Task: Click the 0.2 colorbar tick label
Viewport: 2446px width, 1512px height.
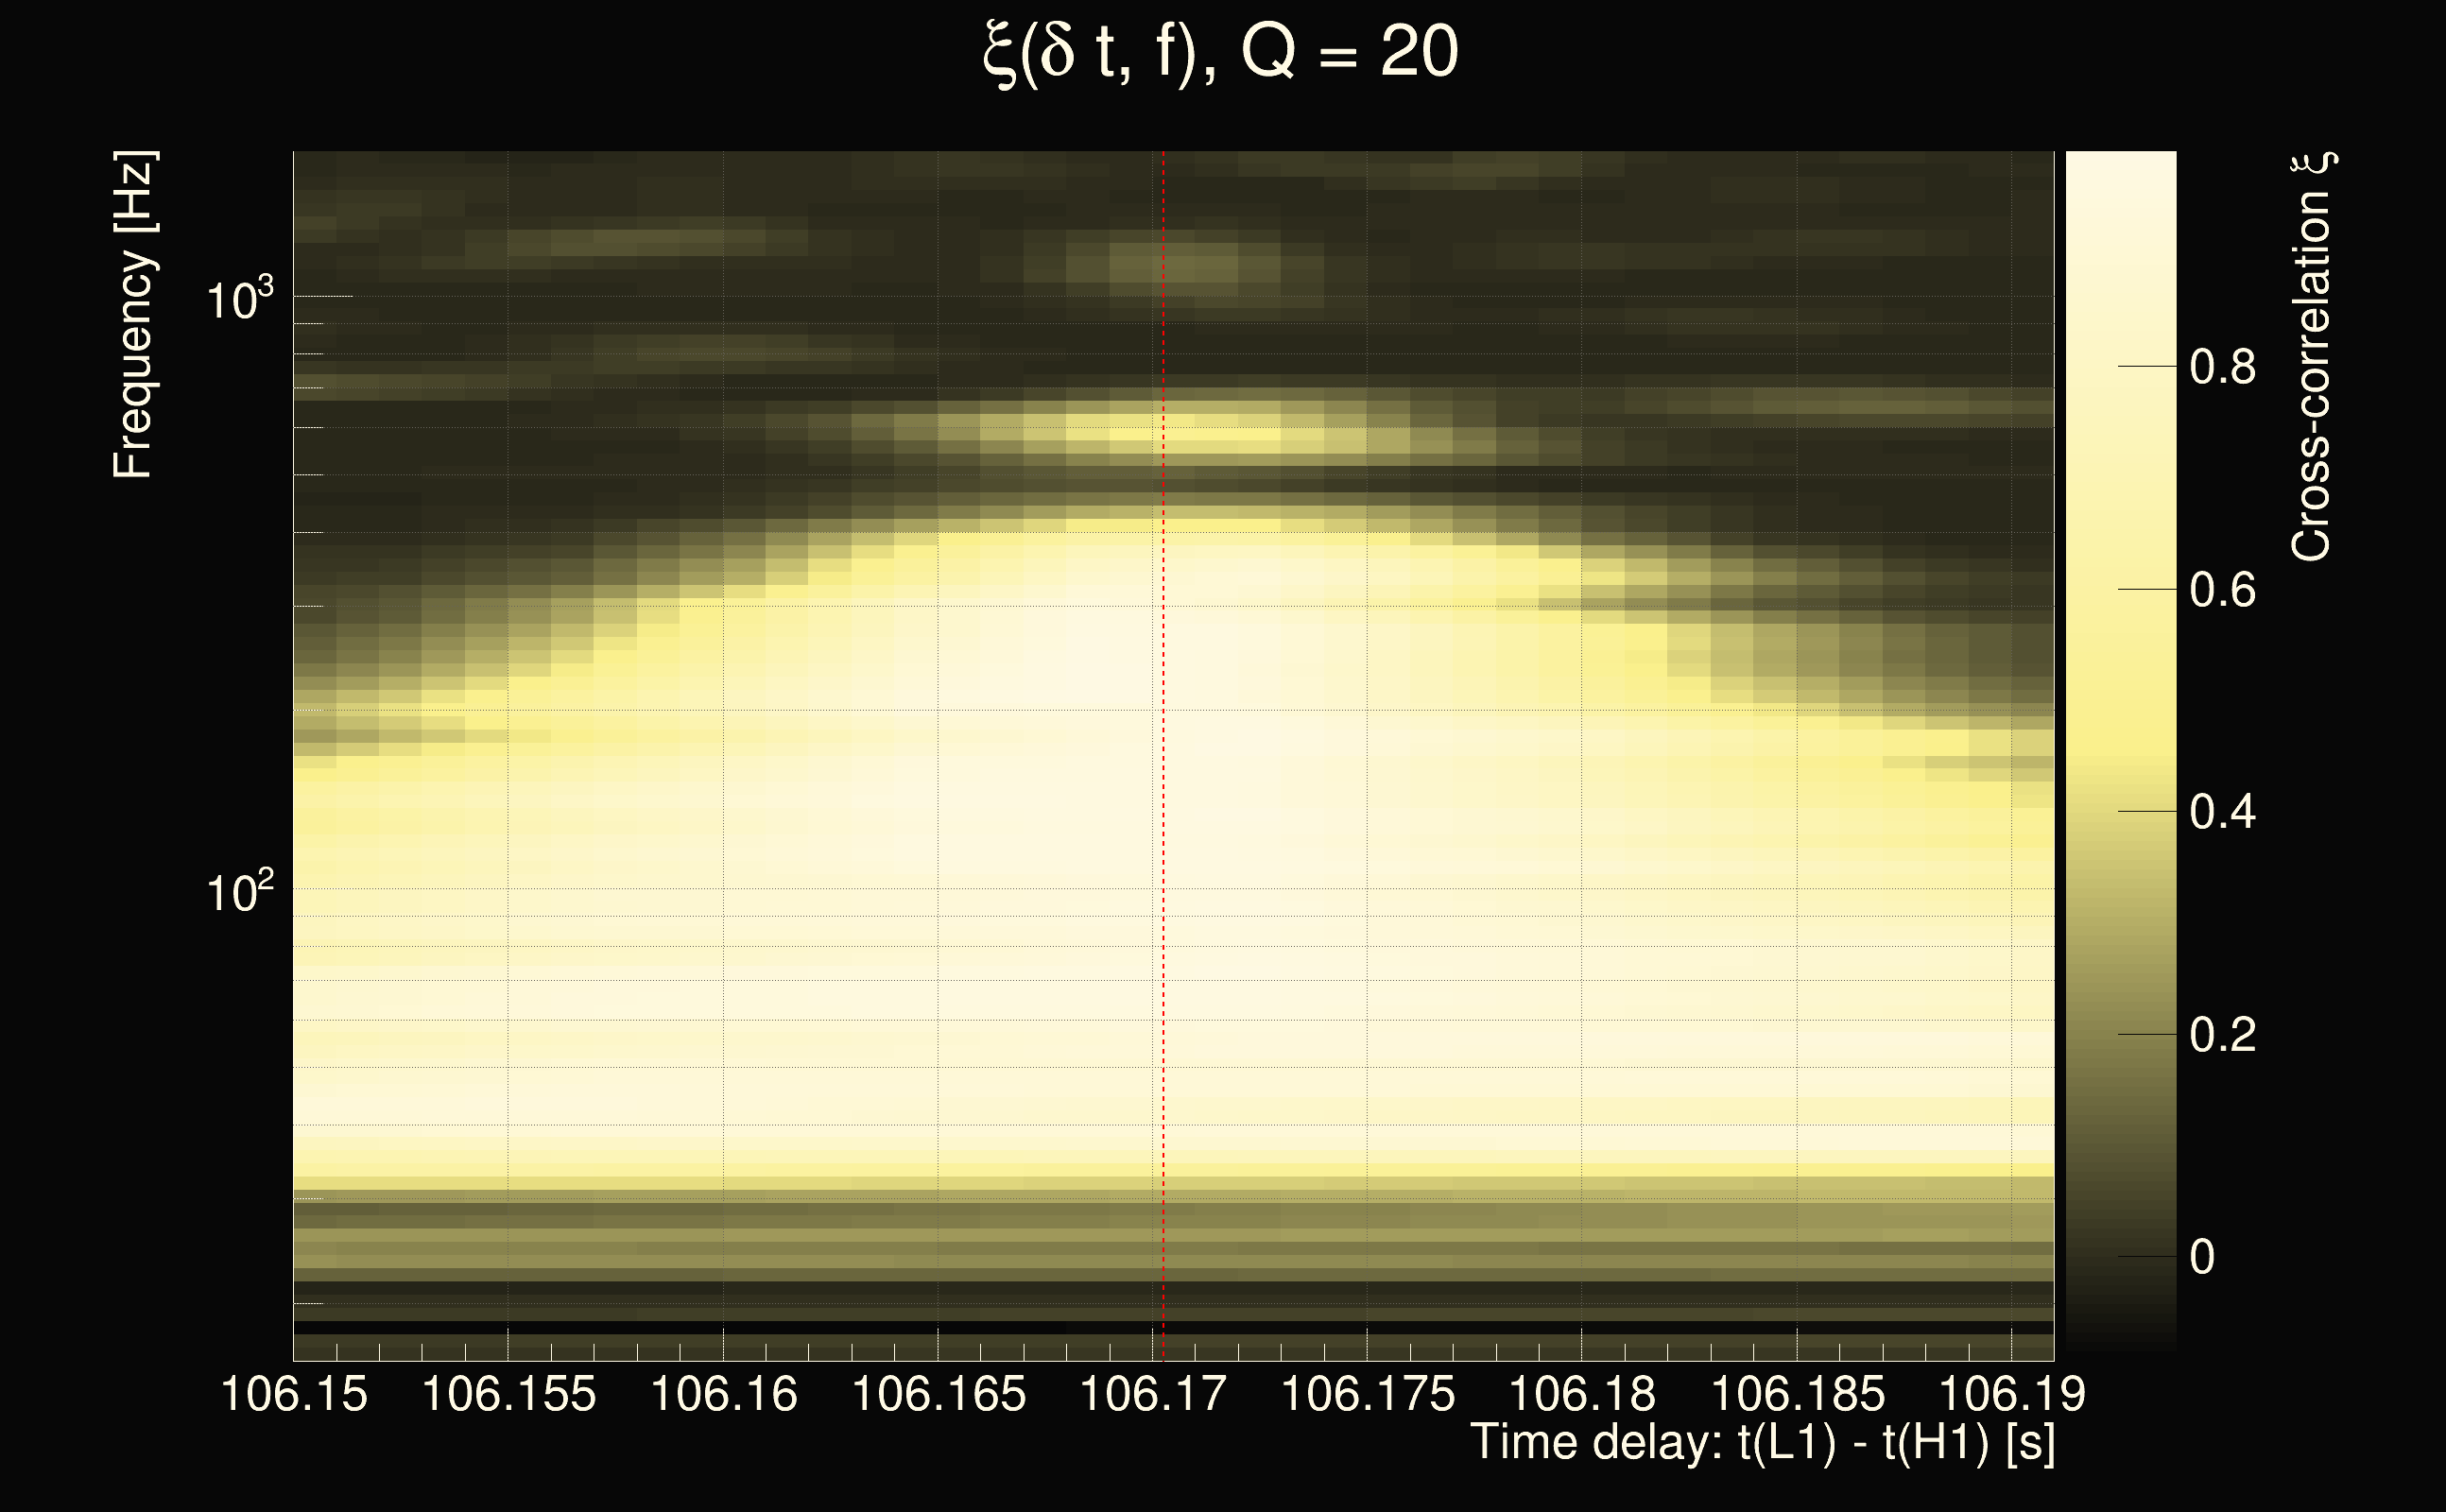Action: tap(2222, 1034)
